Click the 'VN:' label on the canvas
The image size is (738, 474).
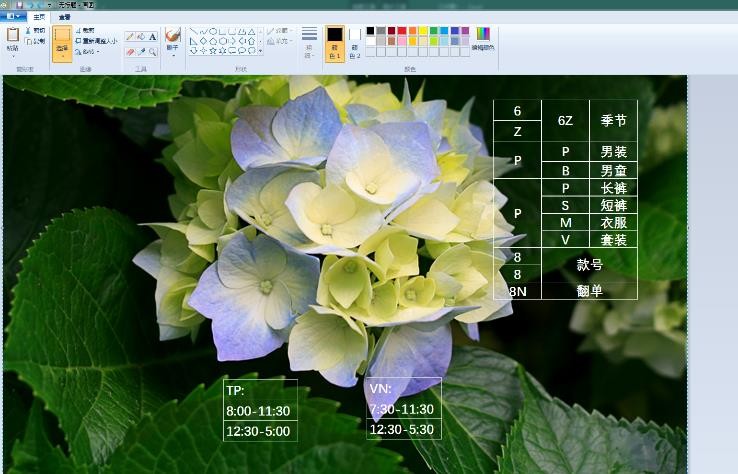[380, 389]
